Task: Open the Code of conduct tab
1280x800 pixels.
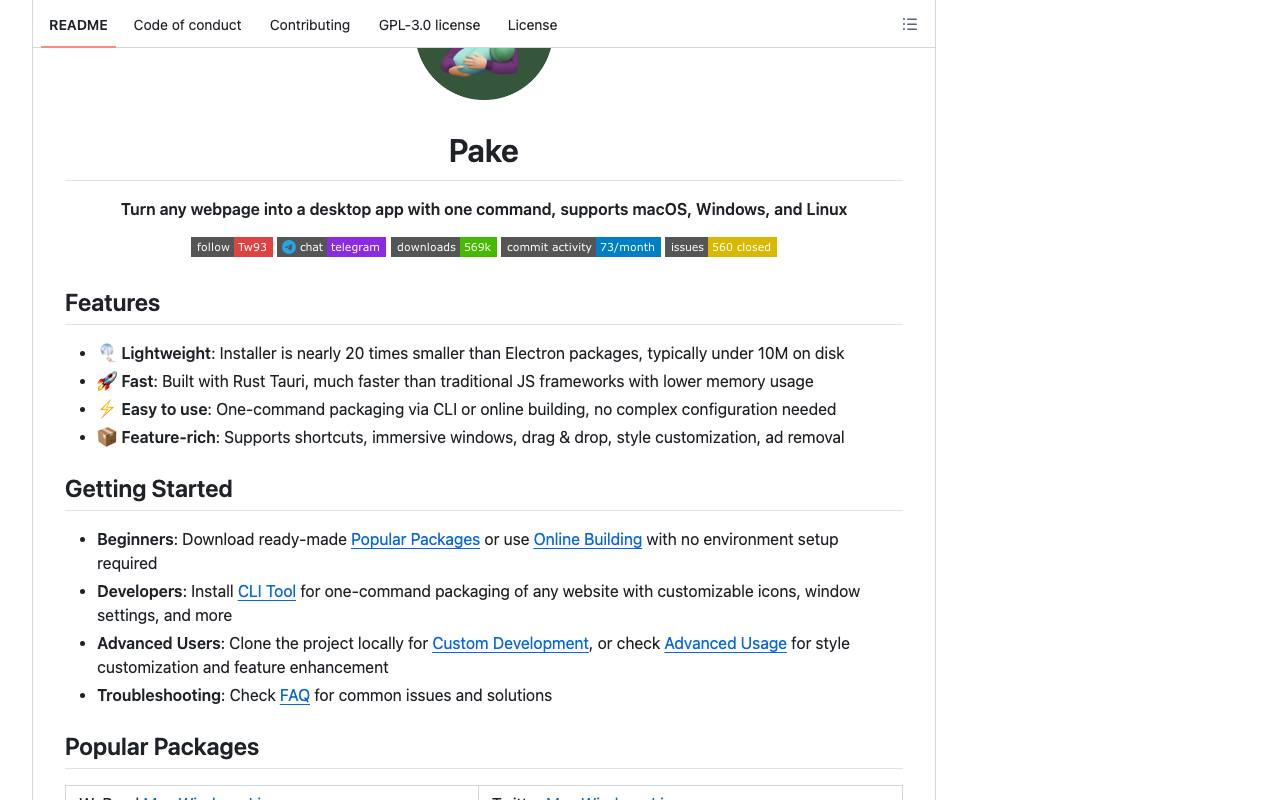Action: (x=187, y=25)
